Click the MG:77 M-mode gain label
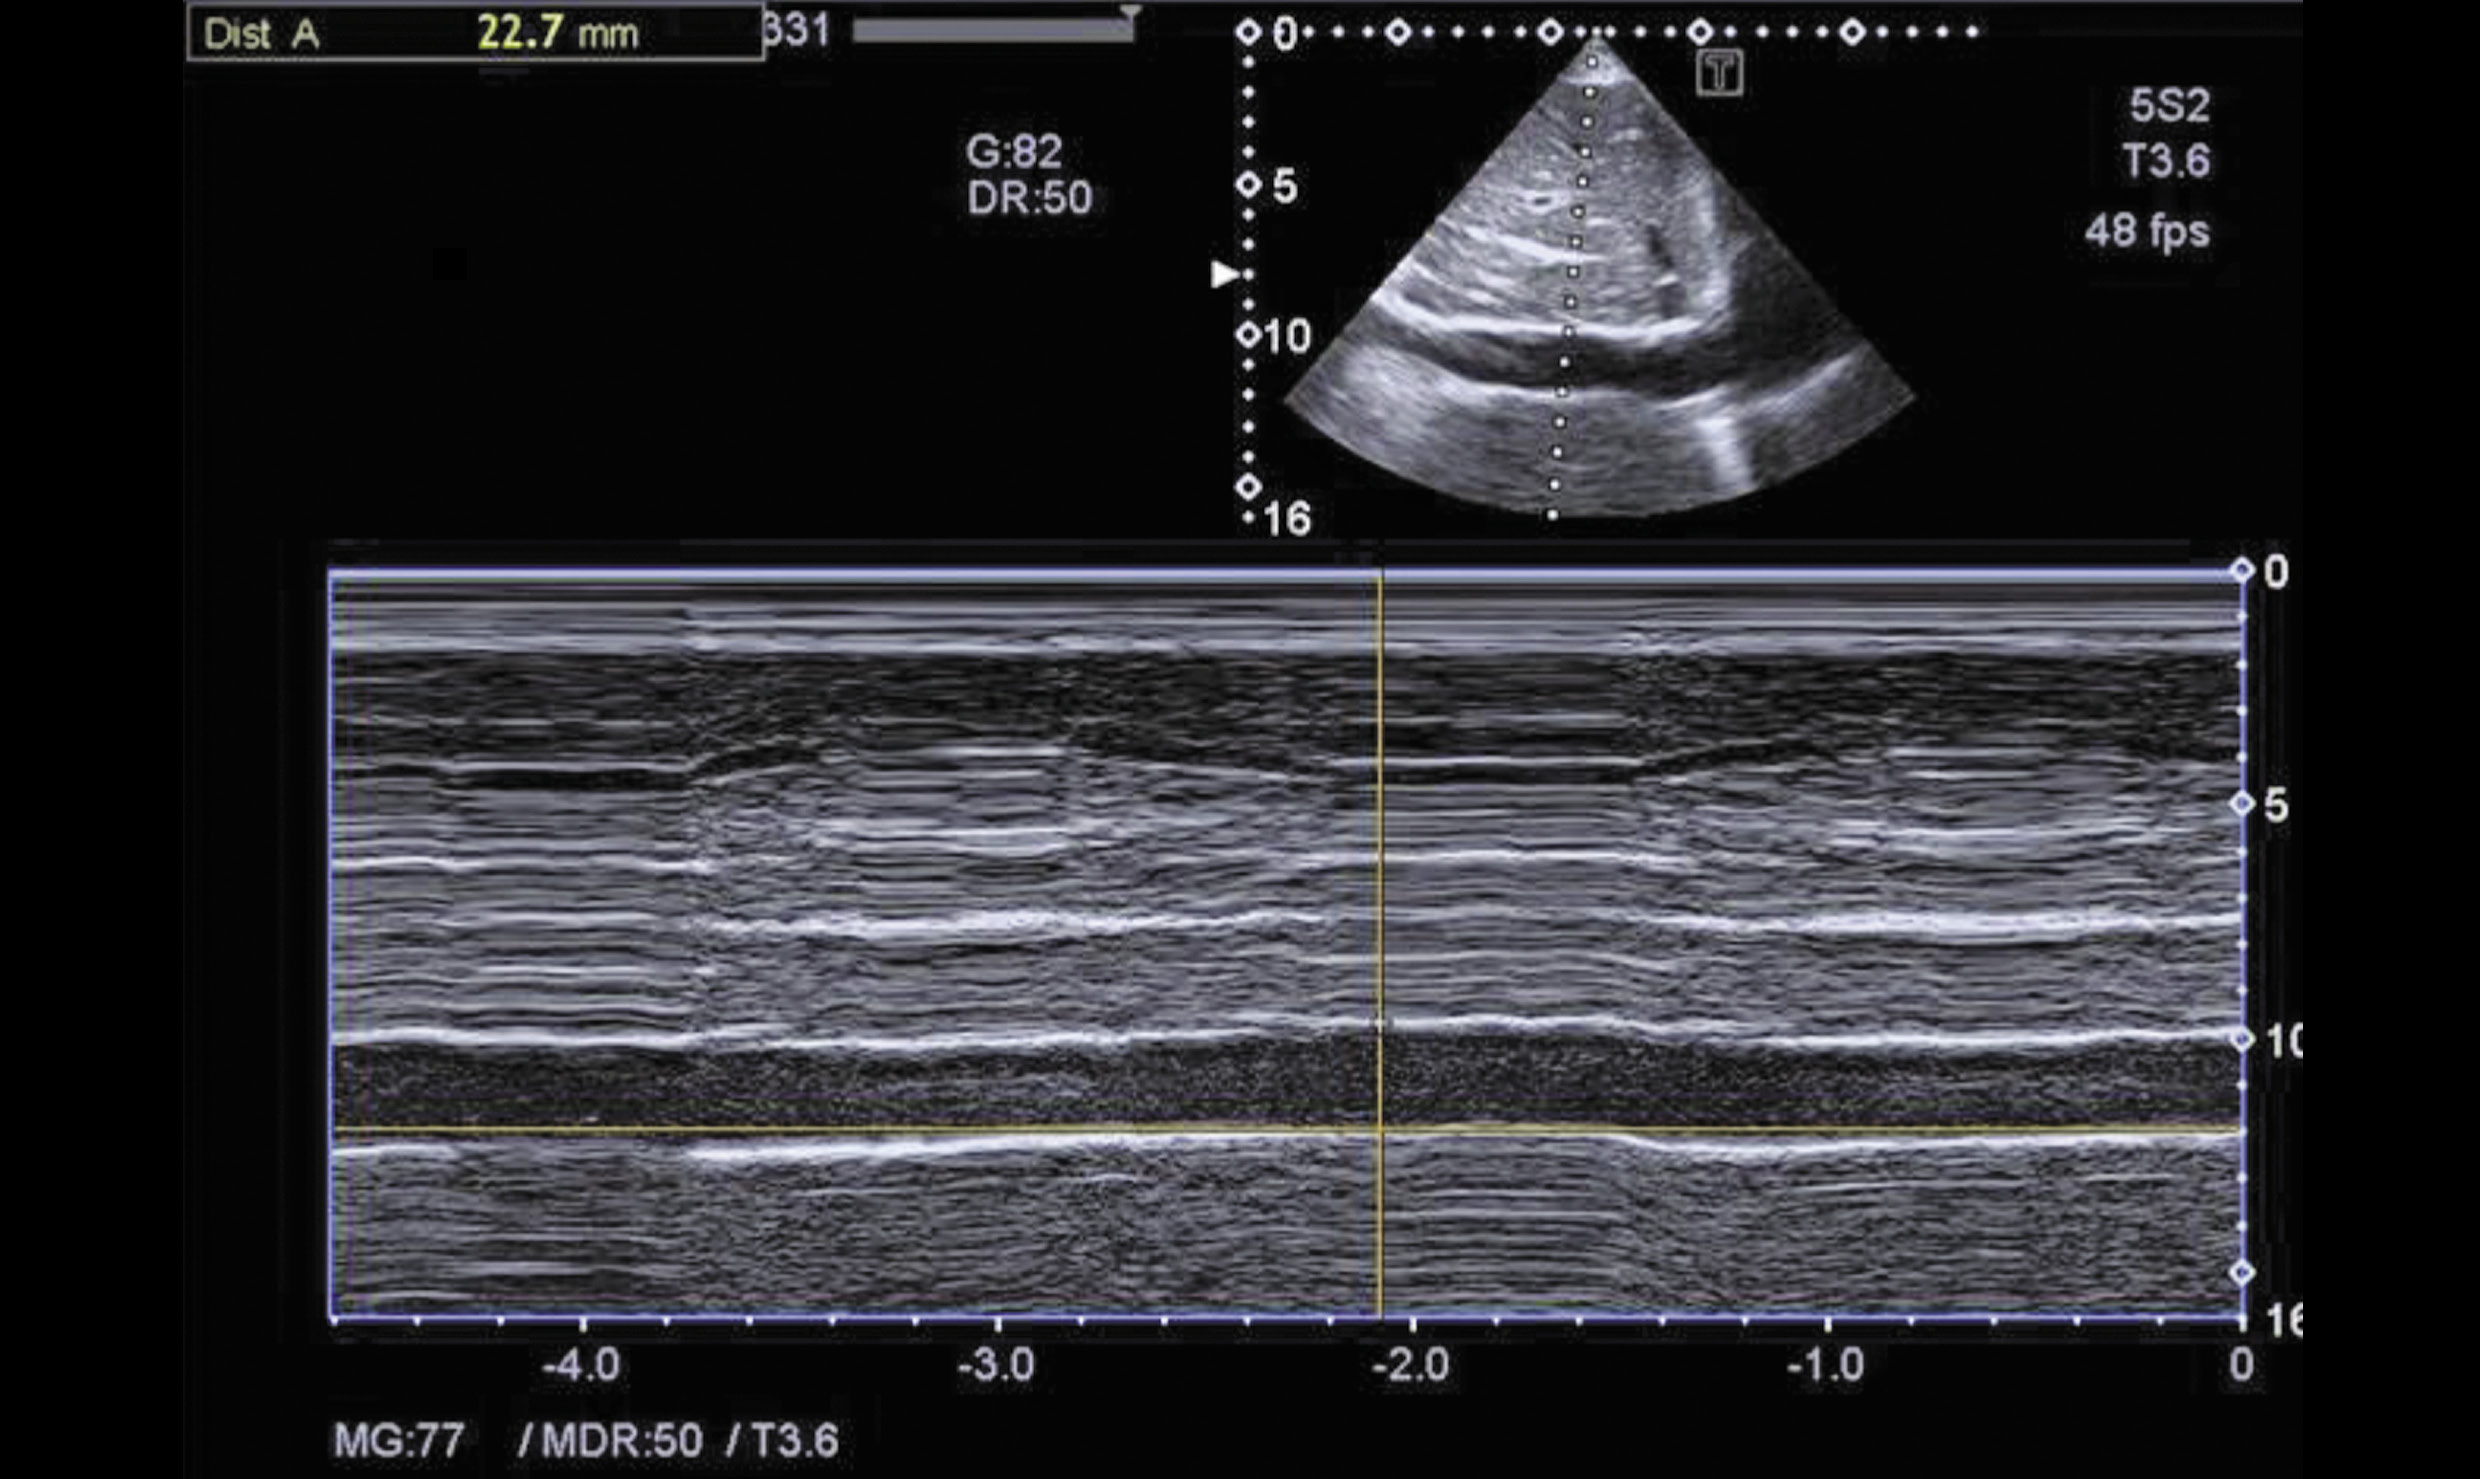Screen dimensions: 2480x1479 pos(398,1441)
